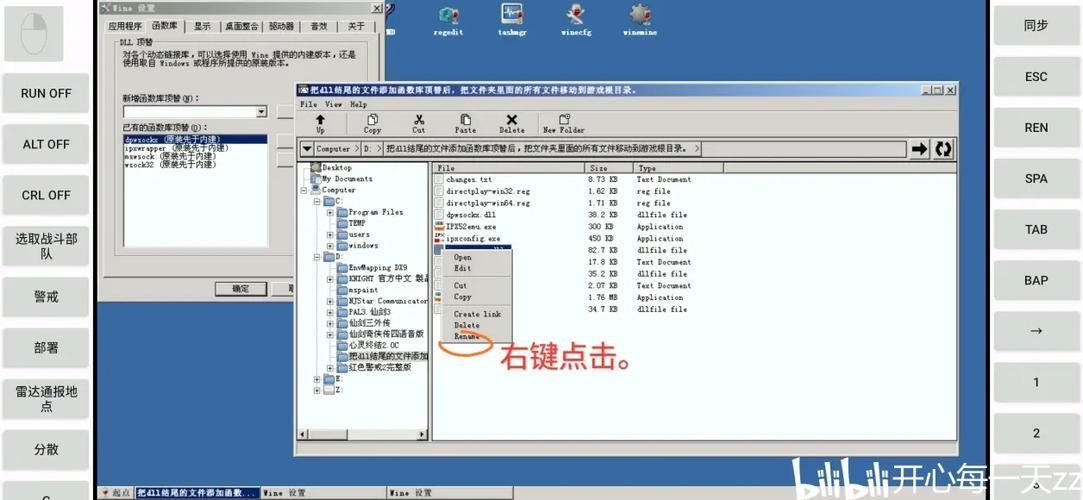Select the Cut scissors toolbar icon
Screen dimensions: 1083x500
point(418,122)
